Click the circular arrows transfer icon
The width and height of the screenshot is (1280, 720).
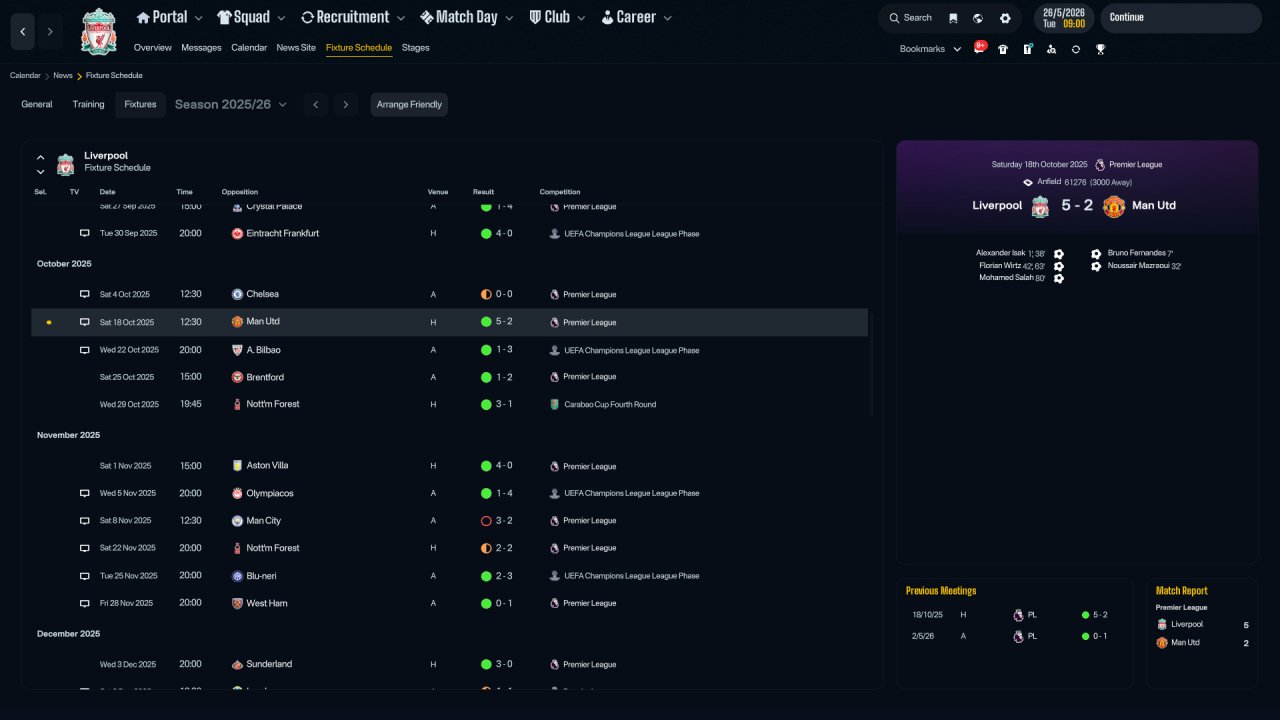[1076, 49]
